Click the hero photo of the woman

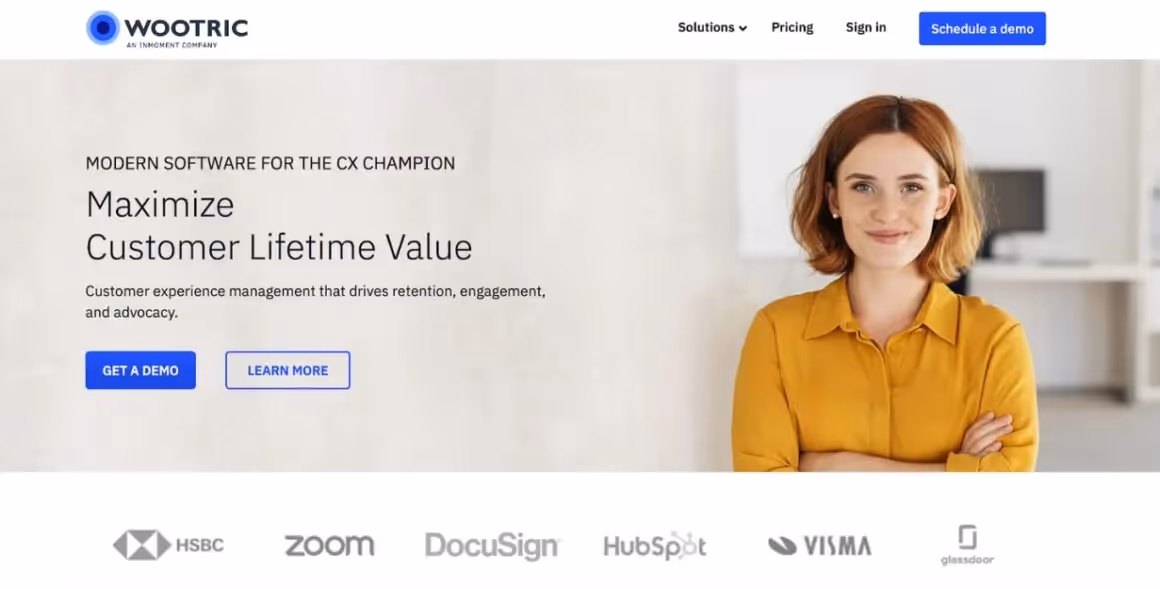[886, 283]
